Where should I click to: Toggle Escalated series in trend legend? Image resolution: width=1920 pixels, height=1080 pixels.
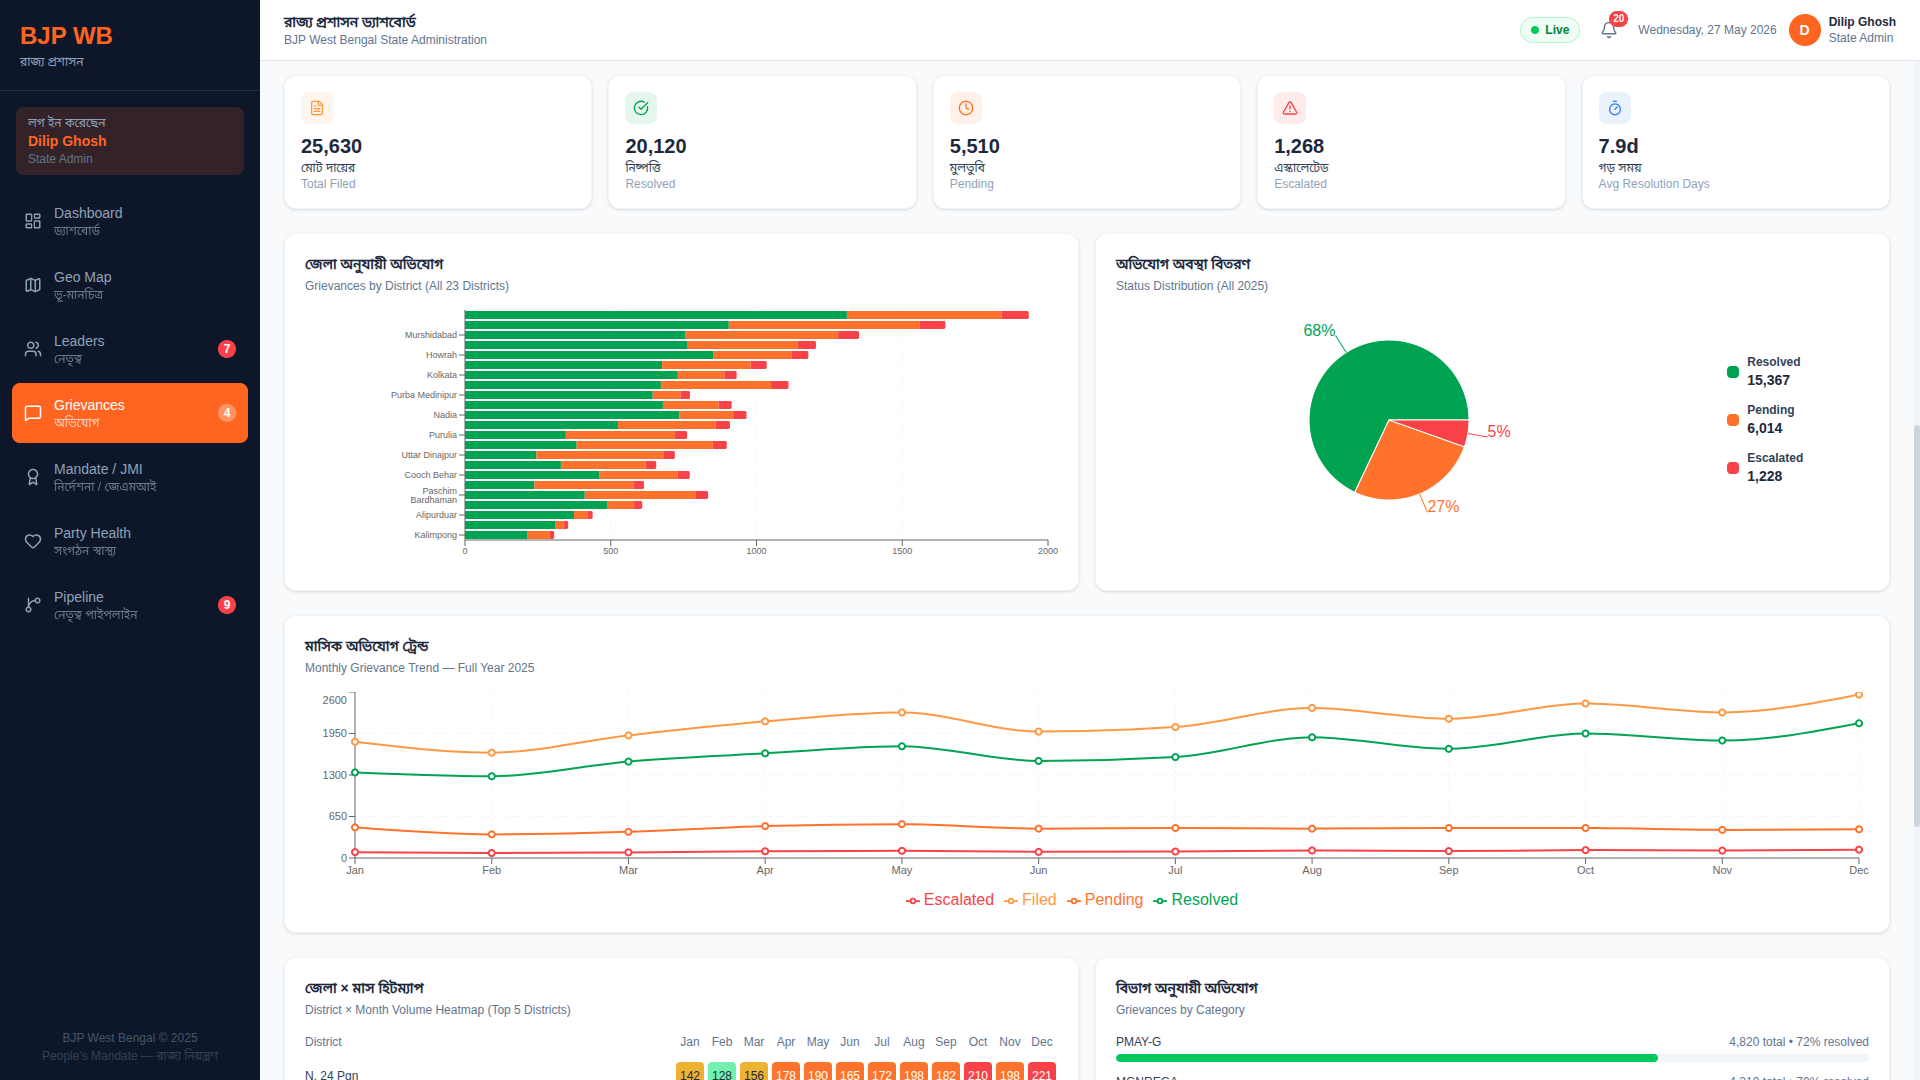(950, 900)
